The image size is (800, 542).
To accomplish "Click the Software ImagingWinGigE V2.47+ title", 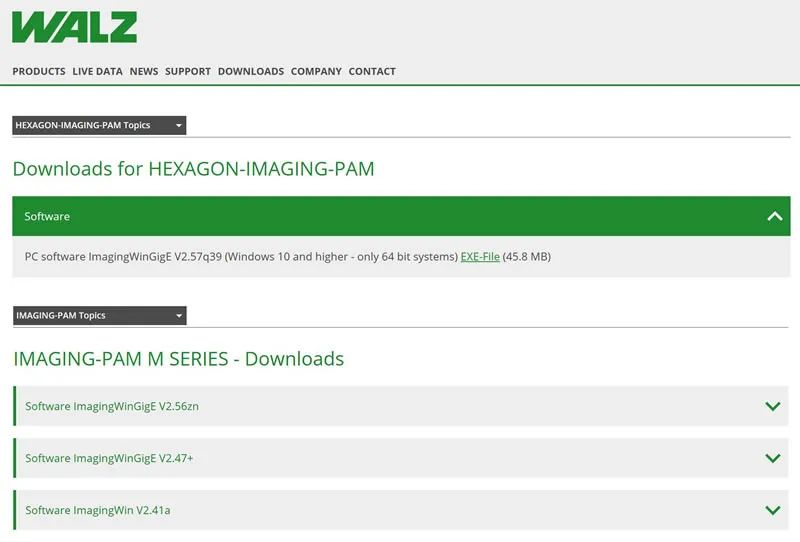I will pyautogui.click(x=109, y=458).
